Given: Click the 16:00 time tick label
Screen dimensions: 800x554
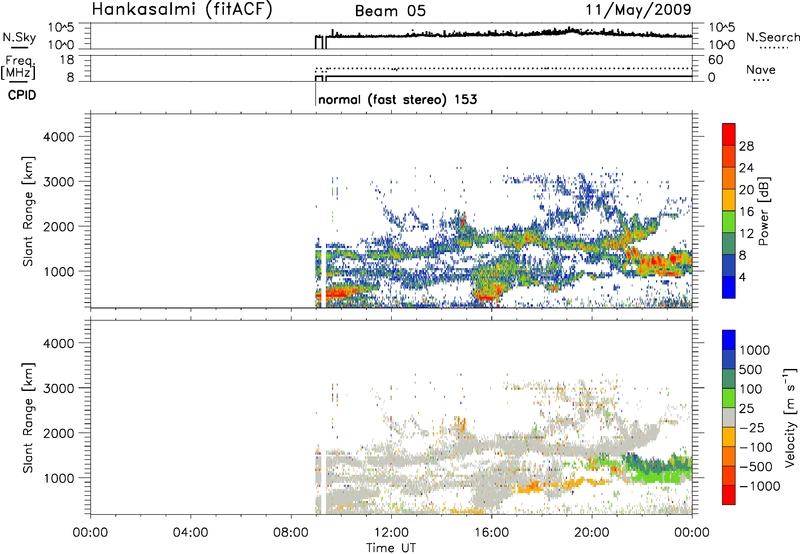Looking at the screenshot, I should 492,533.
